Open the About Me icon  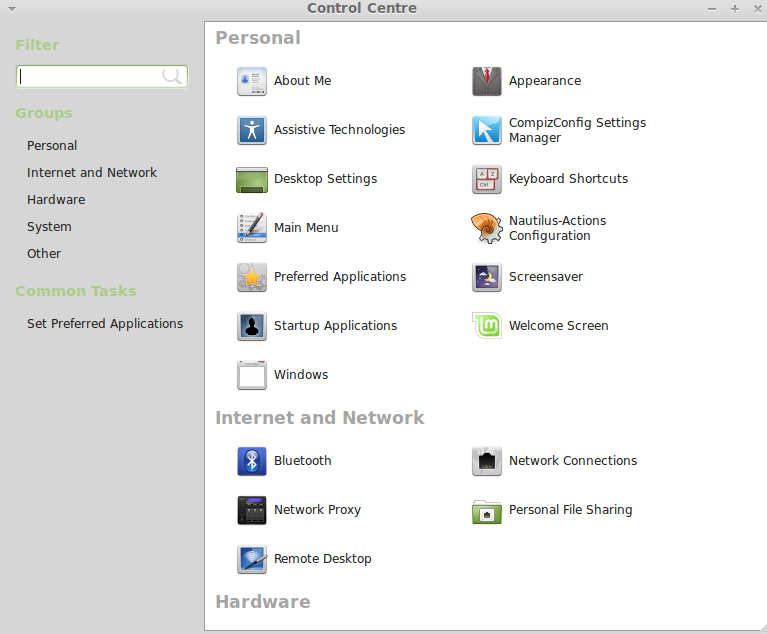click(252, 81)
